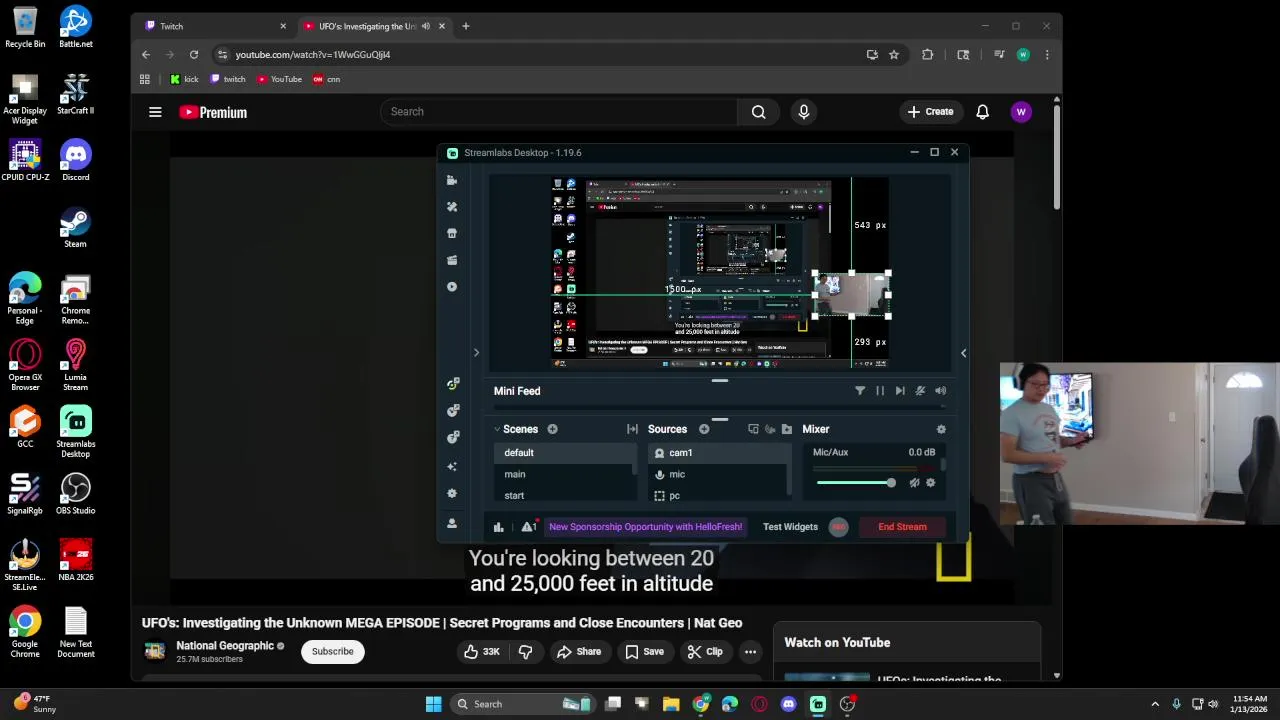Image resolution: width=1280 pixels, height=720 pixels.
Task: Open the sparkle AI icon in Streamlabs sidebar
Action: click(x=452, y=466)
